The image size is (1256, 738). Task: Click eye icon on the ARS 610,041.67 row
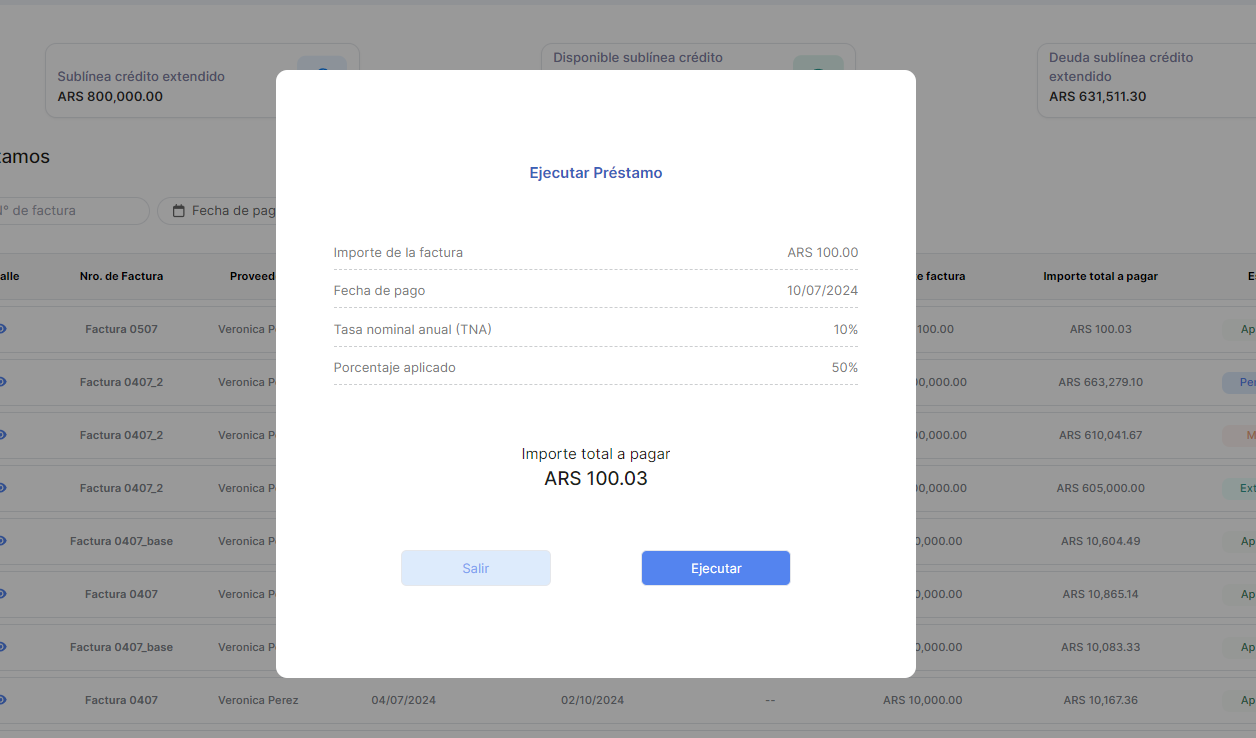(x=2, y=435)
